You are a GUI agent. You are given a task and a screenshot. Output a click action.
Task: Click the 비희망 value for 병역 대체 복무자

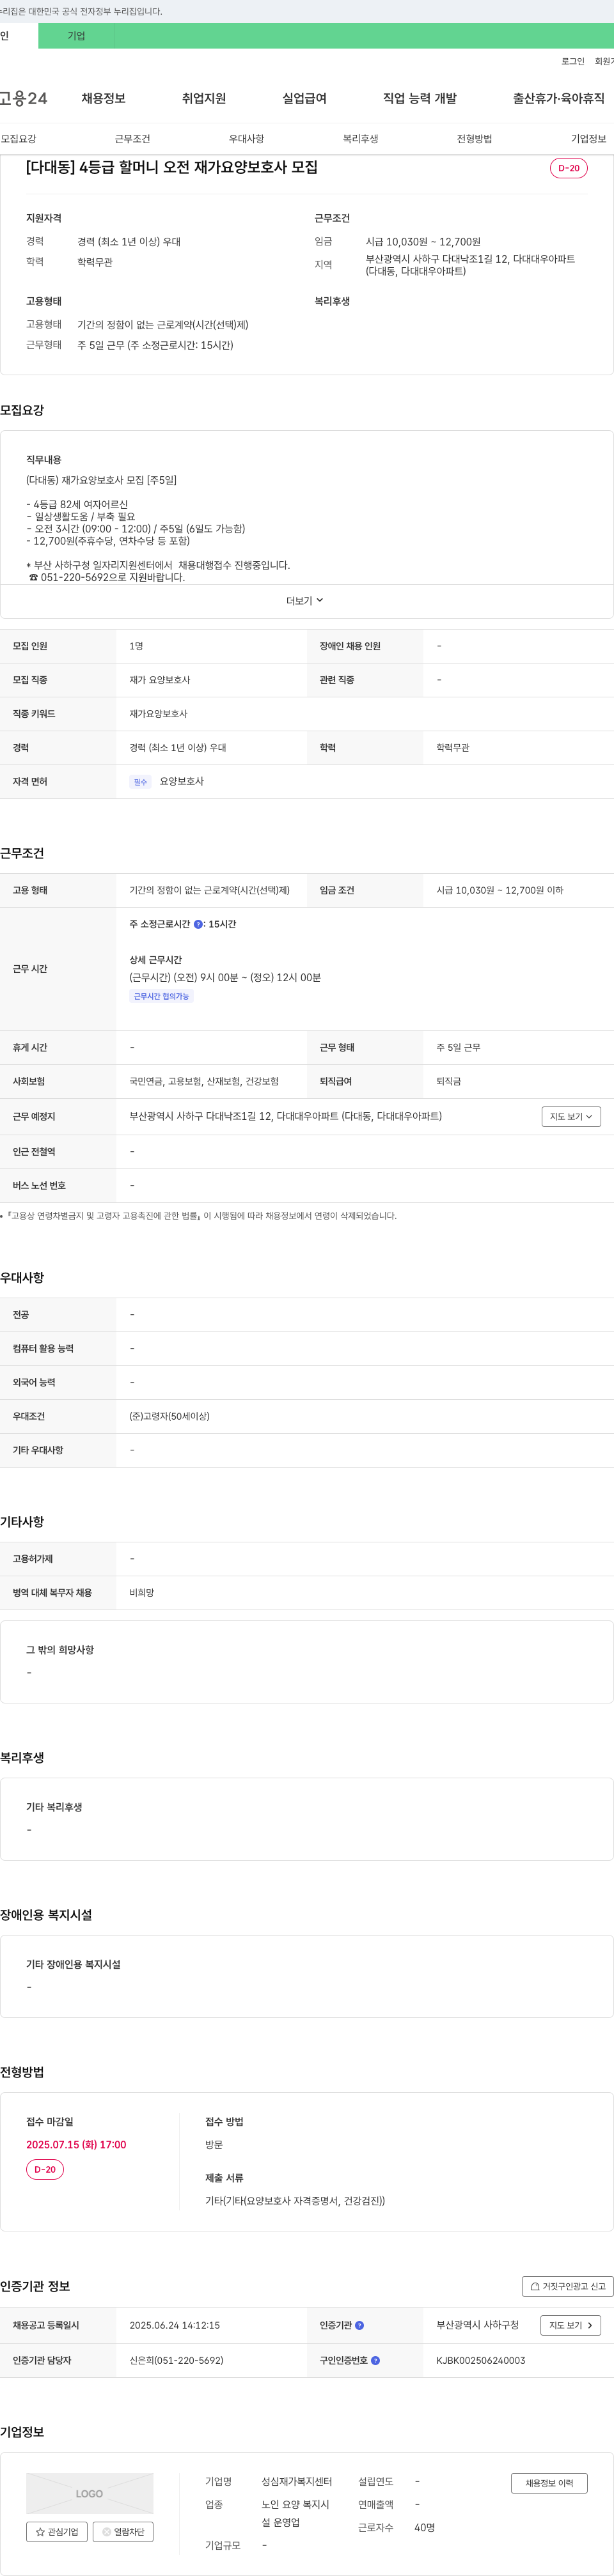click(141, 1592)
